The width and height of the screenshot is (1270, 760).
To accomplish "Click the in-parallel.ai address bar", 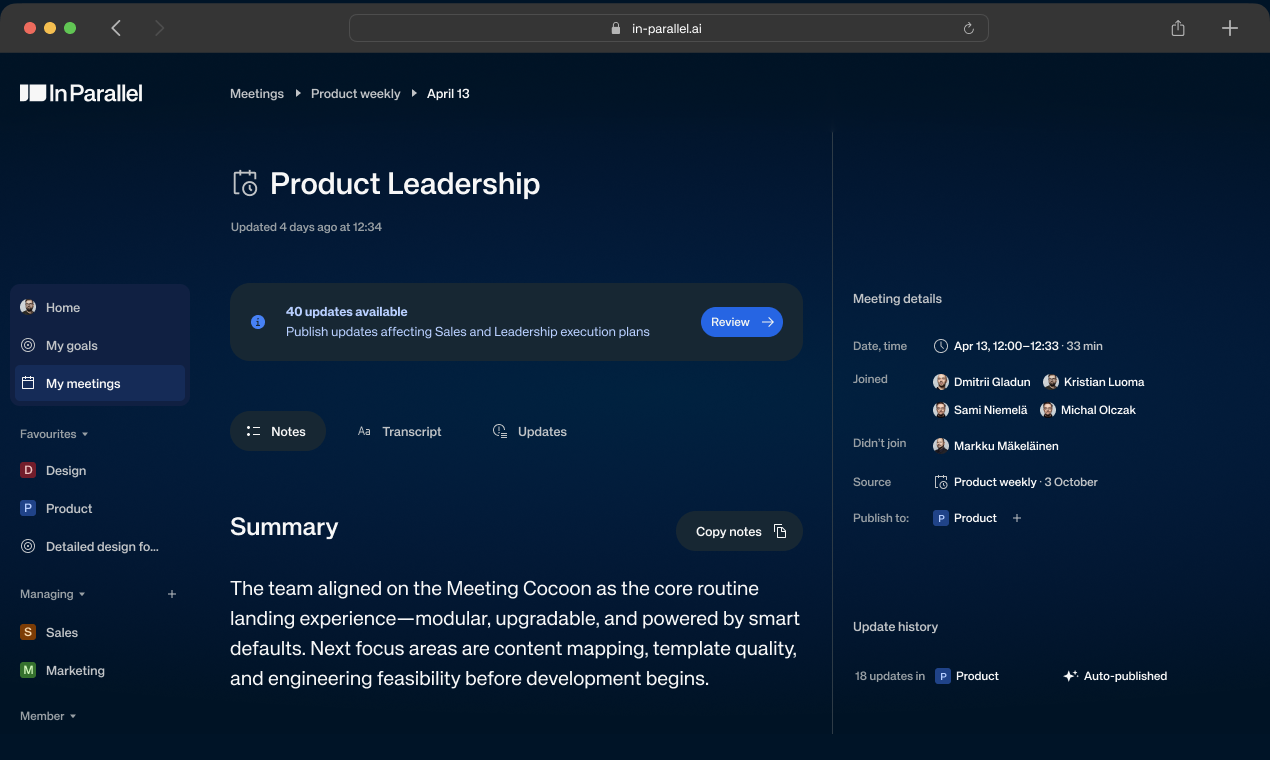I will (x=668, y=28).
